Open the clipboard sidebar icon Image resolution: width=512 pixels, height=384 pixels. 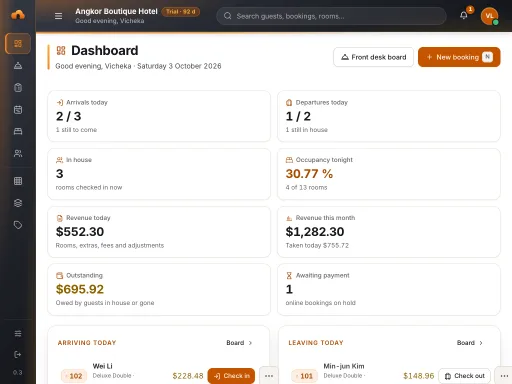(18, 87)
